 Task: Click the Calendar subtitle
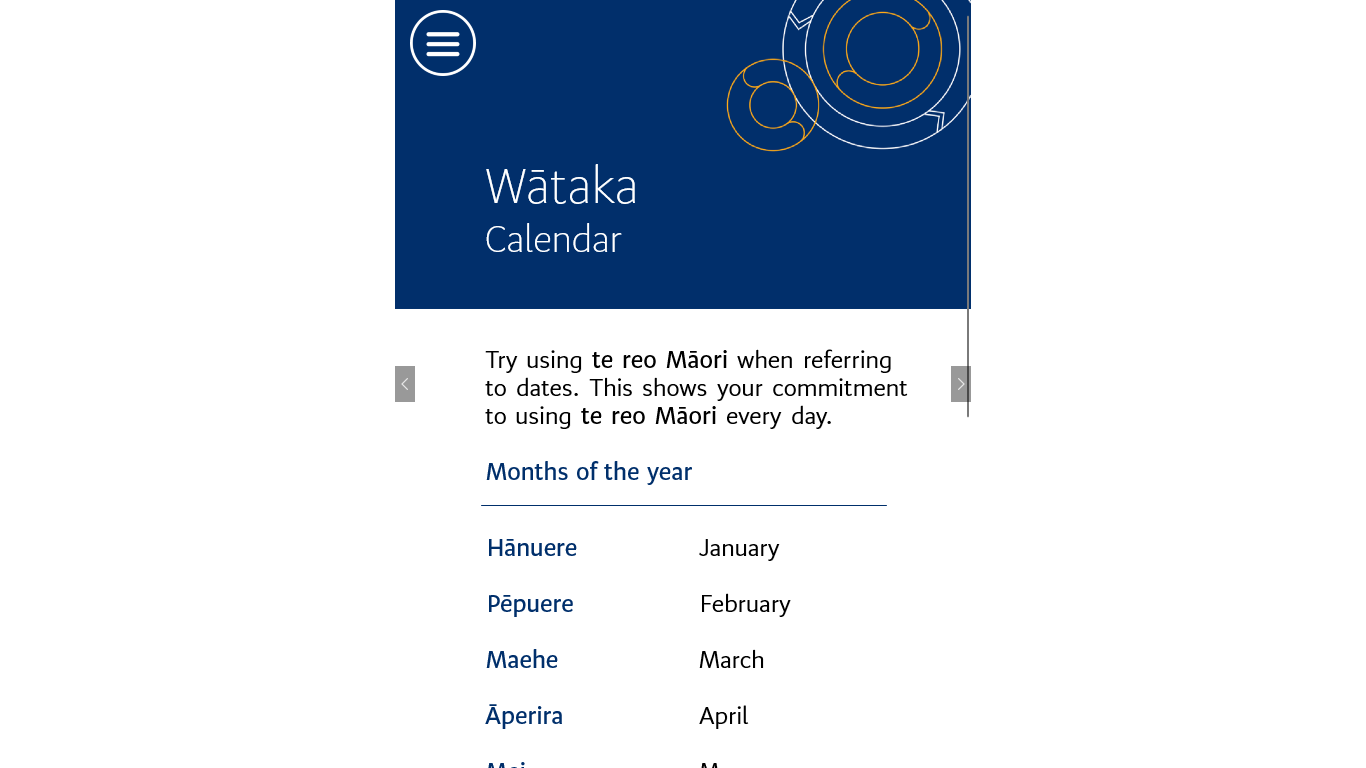click(553, 240)
